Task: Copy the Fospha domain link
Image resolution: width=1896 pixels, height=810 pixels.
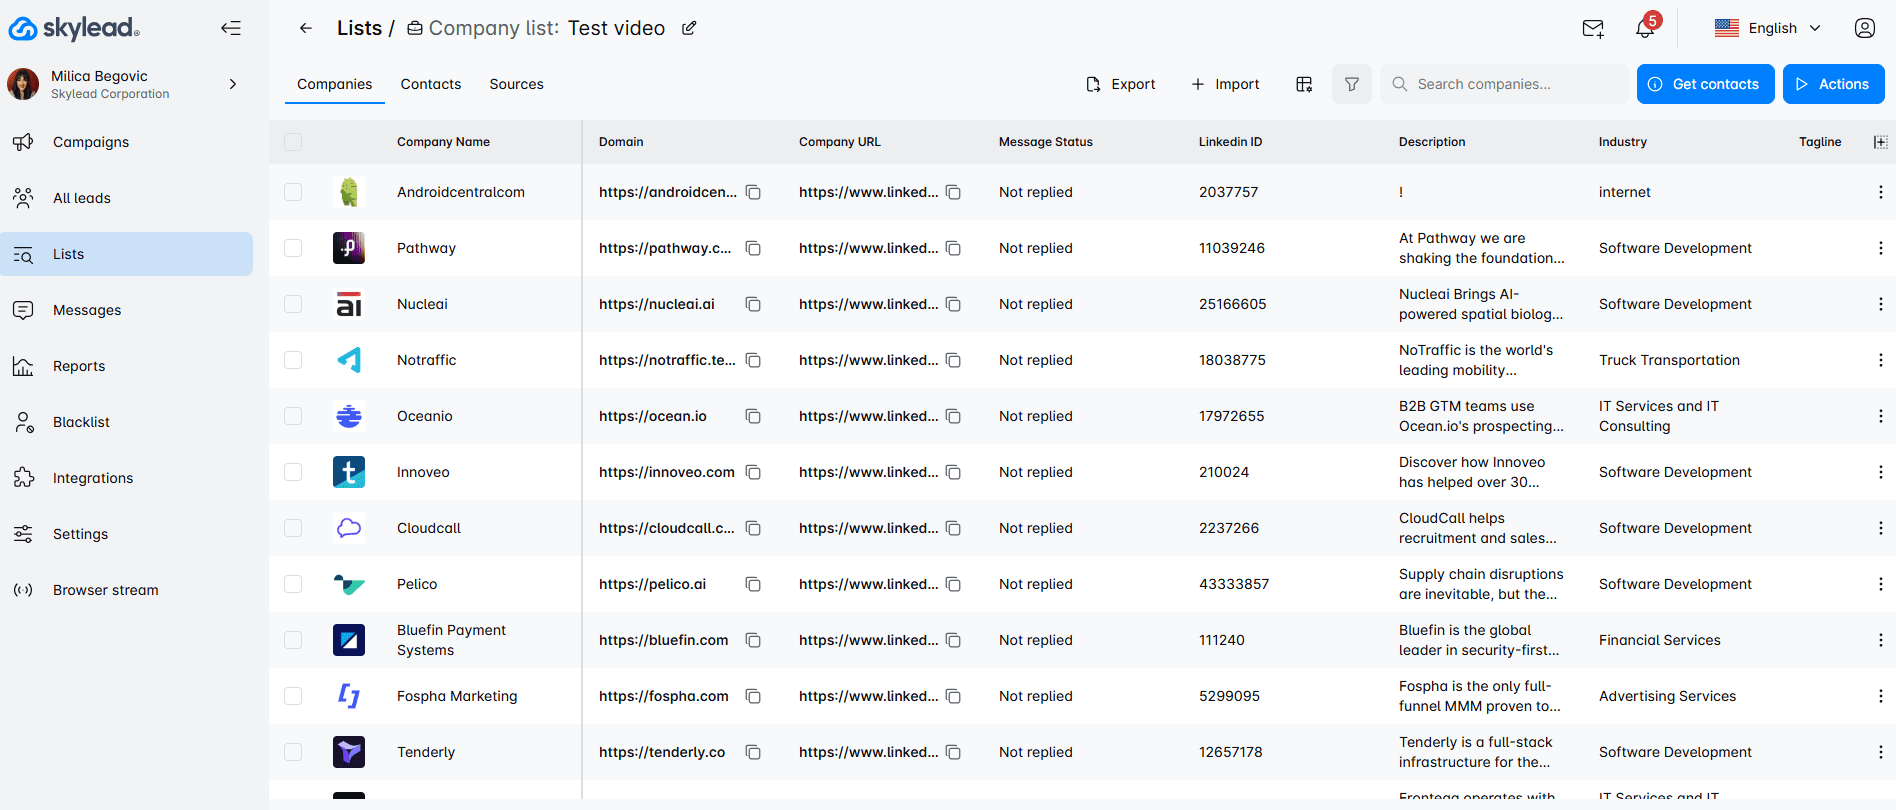Action: click(754, 696)
